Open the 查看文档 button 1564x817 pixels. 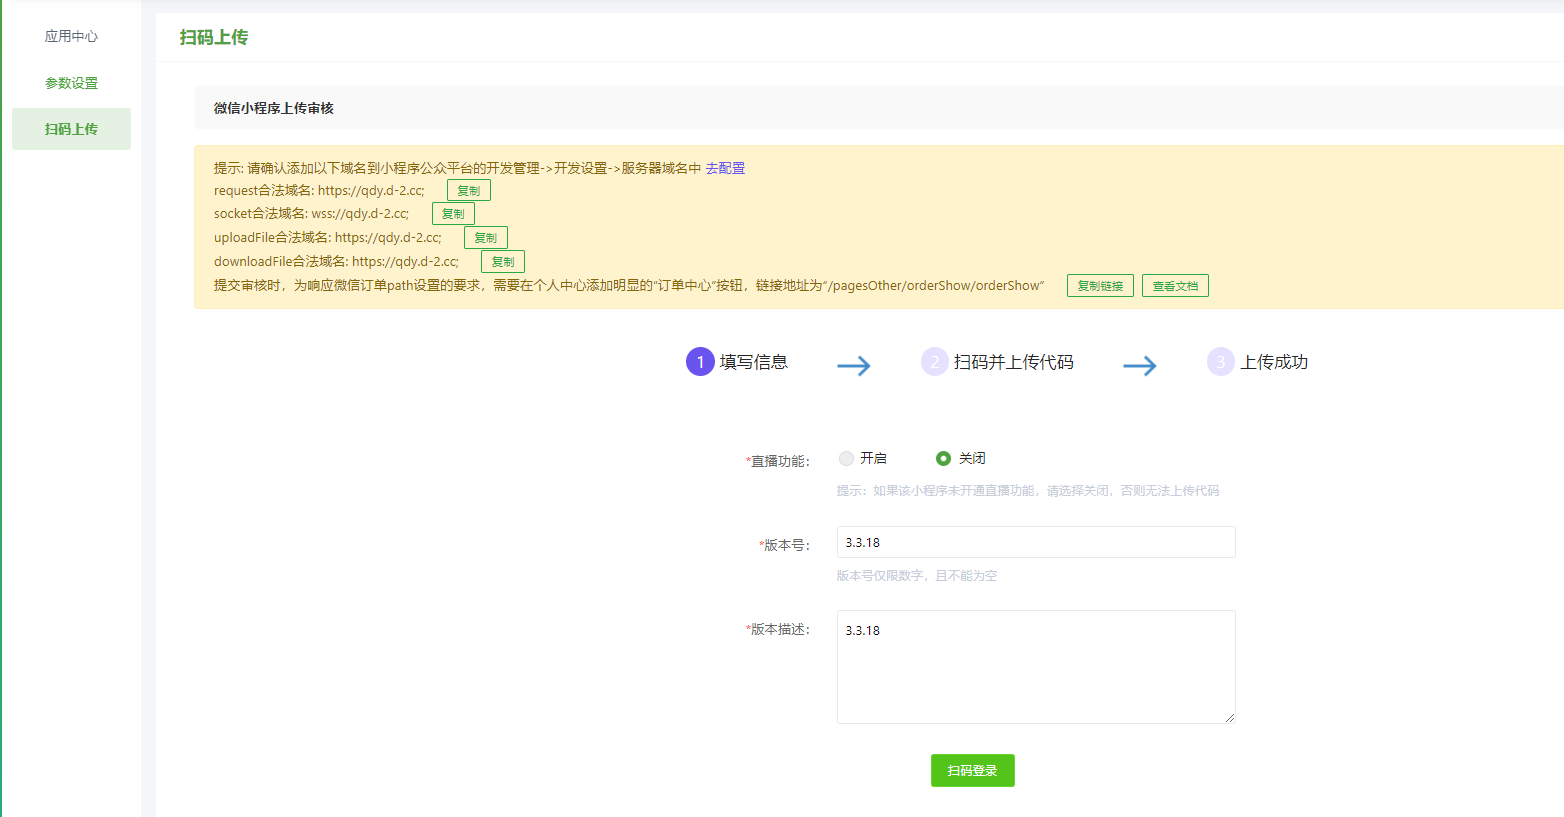[x=1175, y=286]
